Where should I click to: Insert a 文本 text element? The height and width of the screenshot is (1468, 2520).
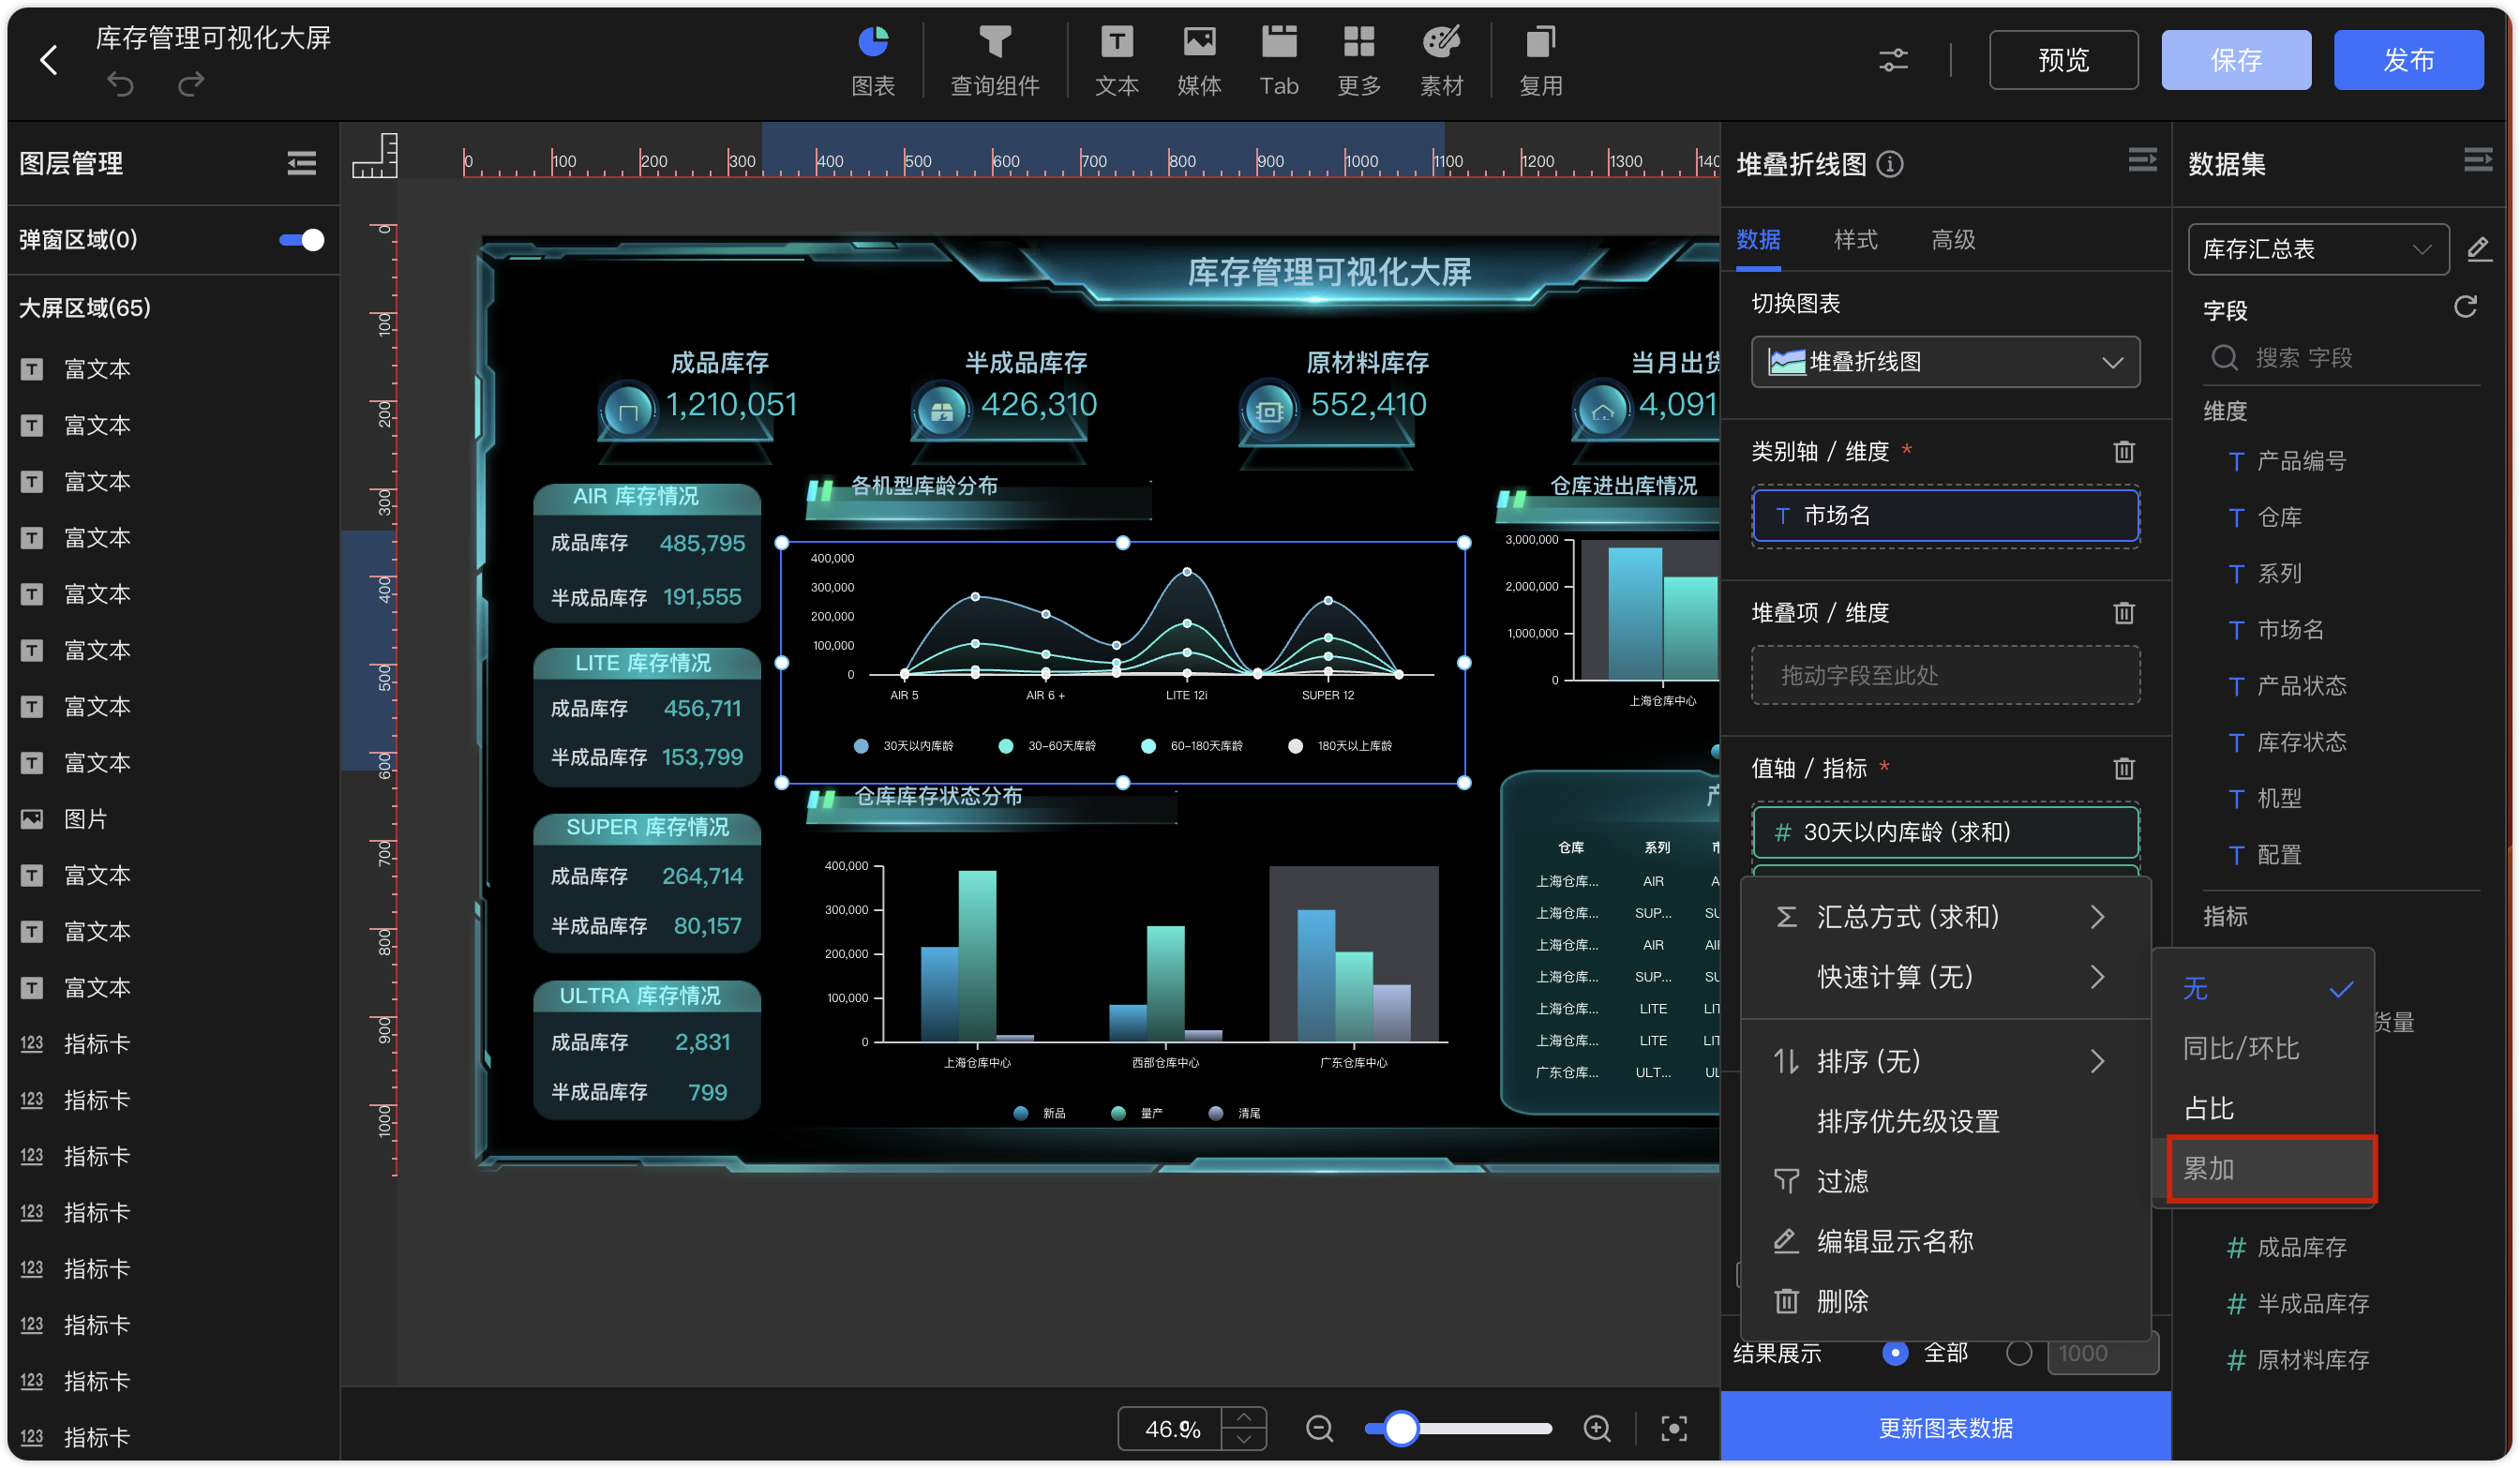(x=1116, y=60)
